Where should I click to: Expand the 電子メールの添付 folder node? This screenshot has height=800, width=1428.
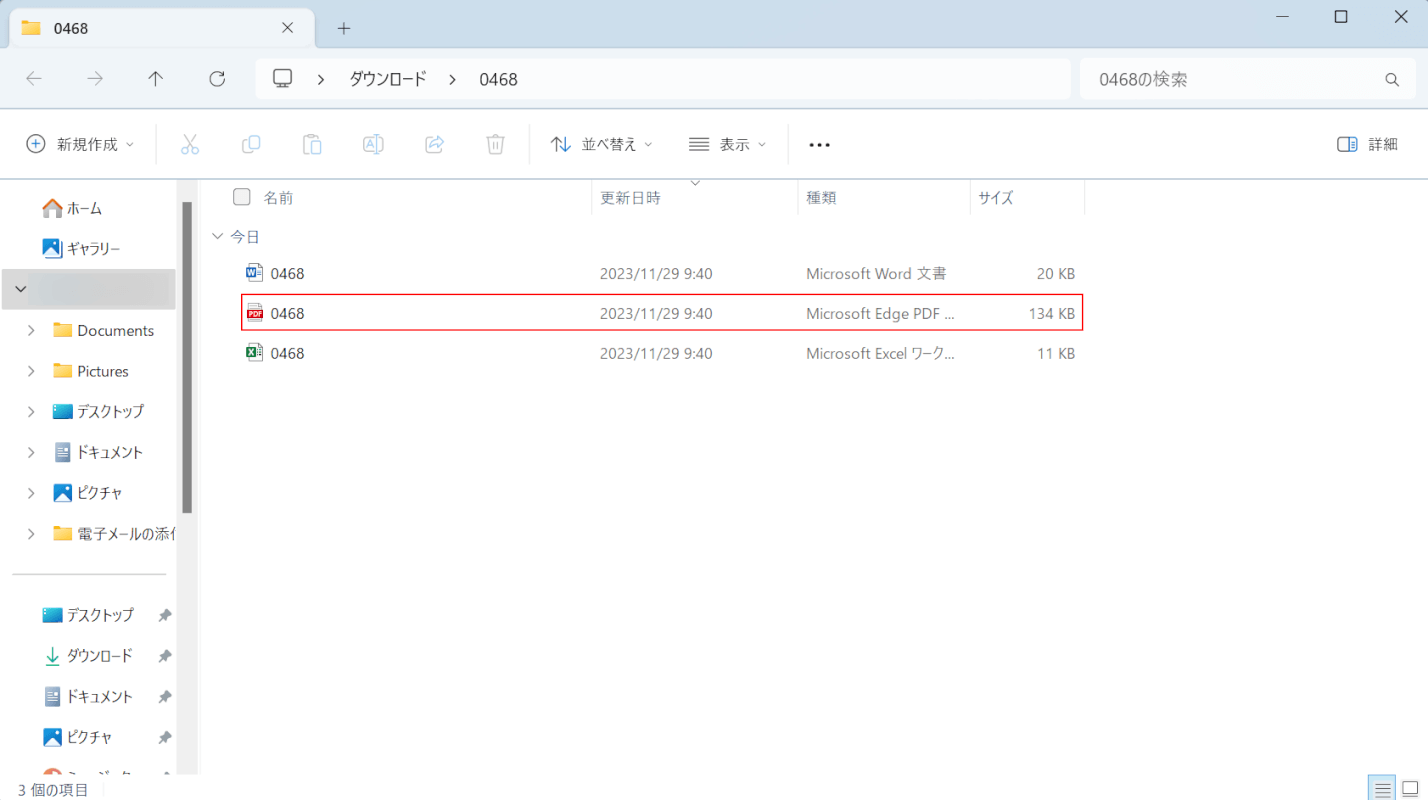pyautogui.click(x=31, y=533)
